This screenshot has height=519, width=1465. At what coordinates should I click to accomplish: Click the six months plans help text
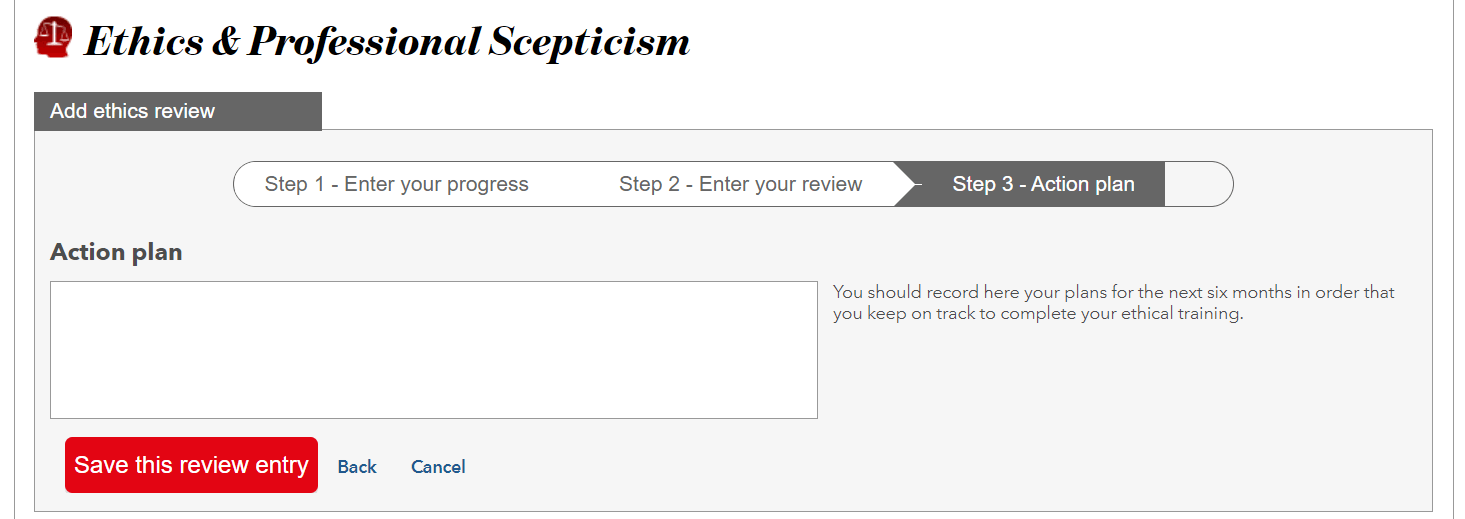pyautogui.click(x=1113, y=293)
